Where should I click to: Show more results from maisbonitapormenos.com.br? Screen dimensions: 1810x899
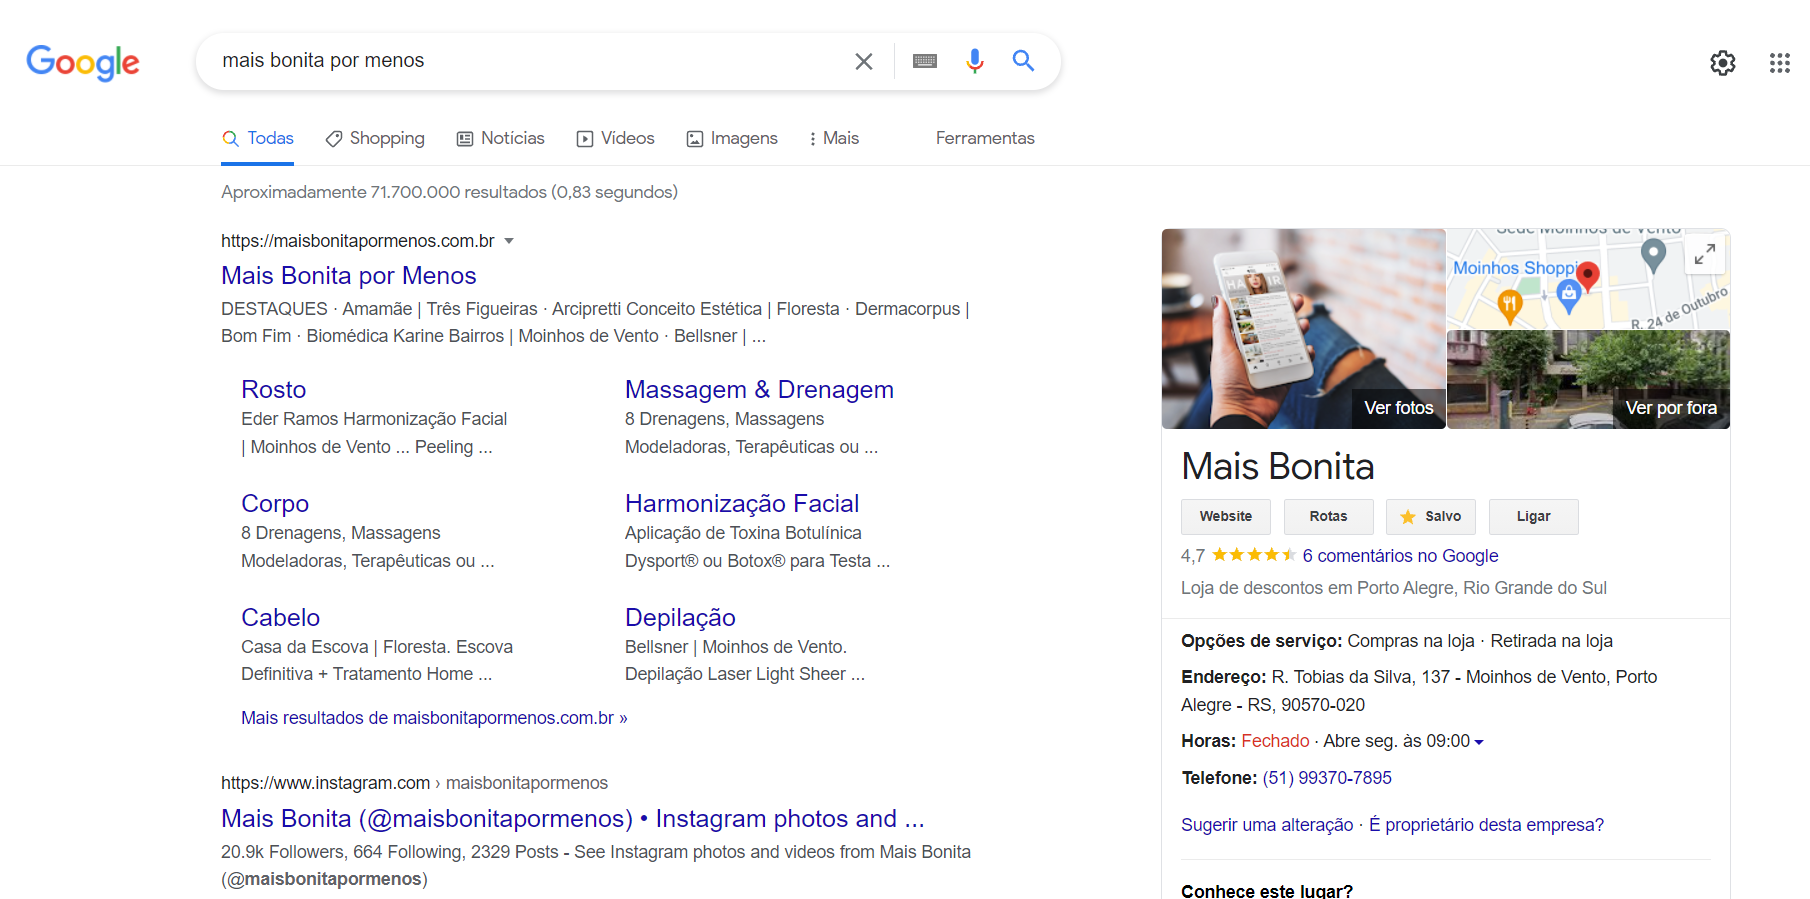pos(434,718)
